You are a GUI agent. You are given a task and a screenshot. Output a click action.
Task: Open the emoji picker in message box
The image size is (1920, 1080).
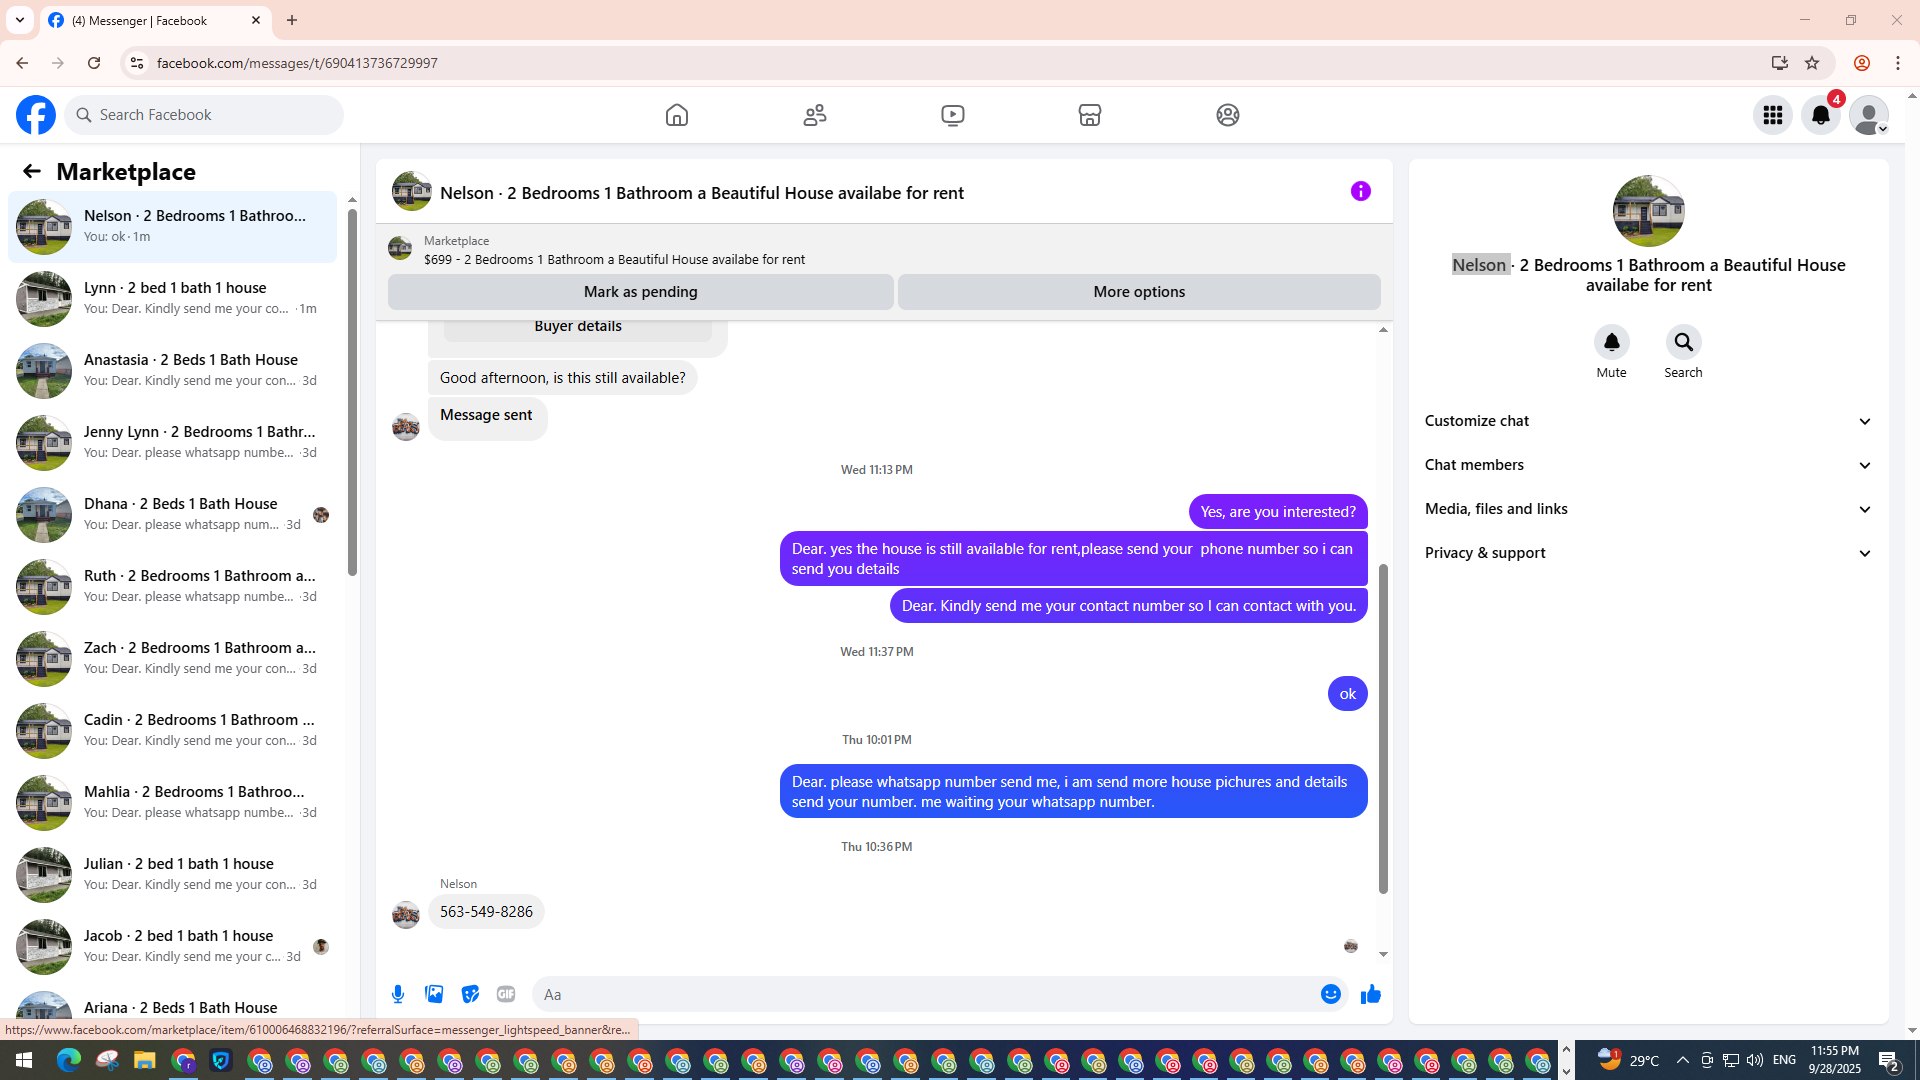coord(1330,994)
